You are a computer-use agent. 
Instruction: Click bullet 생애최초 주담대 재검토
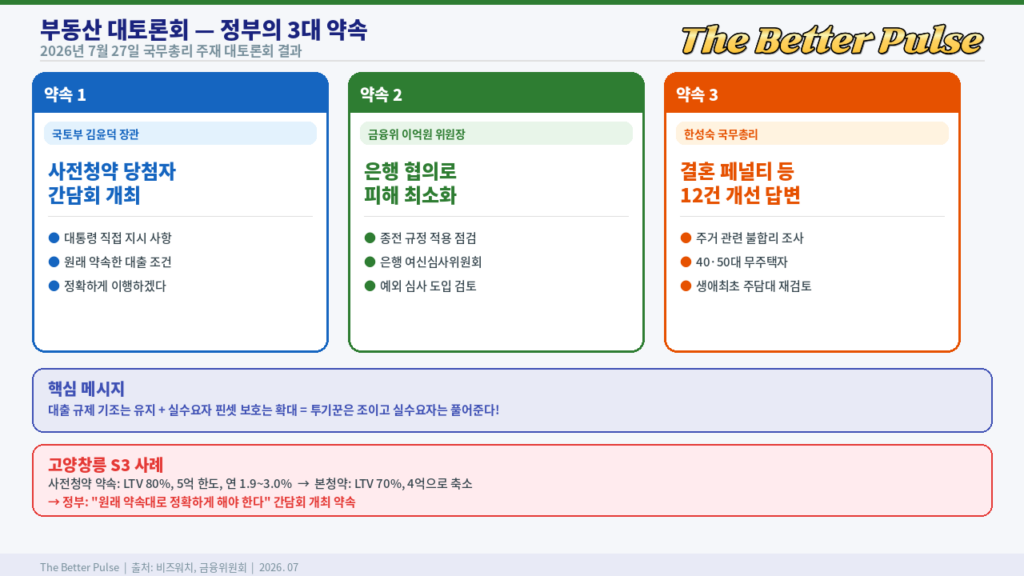click(x=746, y=286)
